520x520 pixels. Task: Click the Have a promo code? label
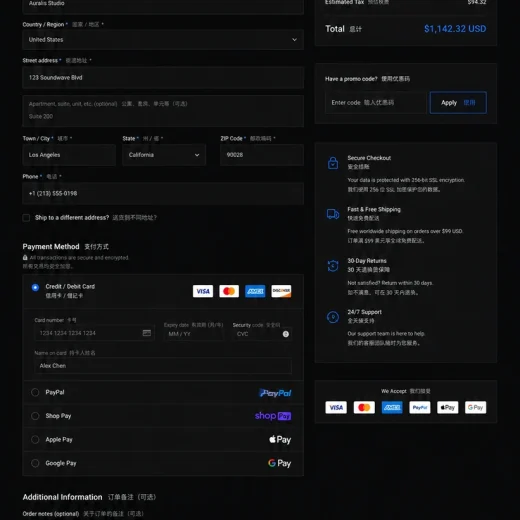click(x=351, y=79)
